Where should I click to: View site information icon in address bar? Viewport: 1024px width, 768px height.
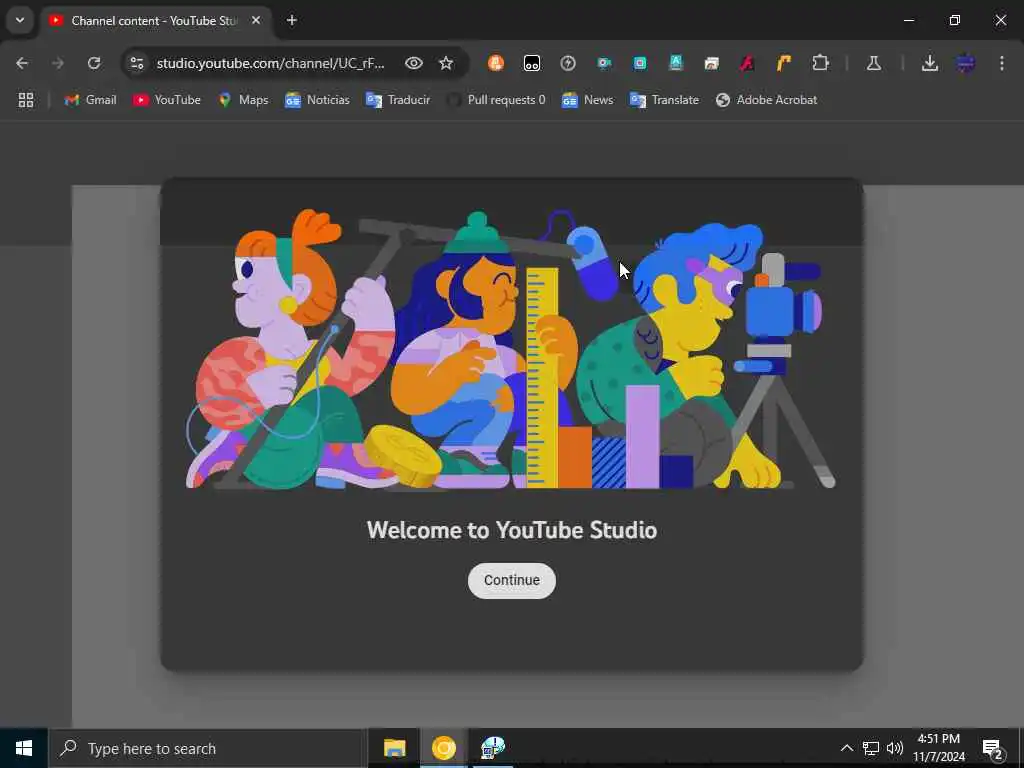[x=137, y=63]
